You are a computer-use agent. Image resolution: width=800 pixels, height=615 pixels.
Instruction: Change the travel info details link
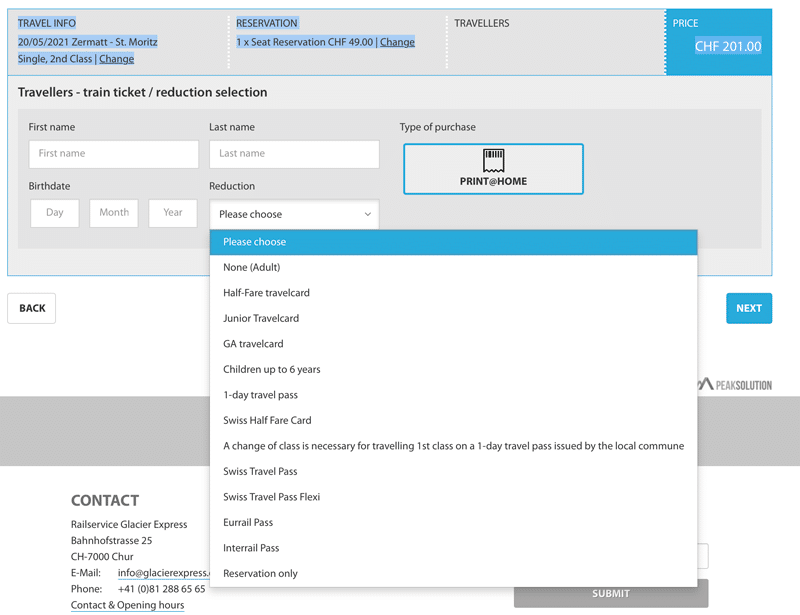pyautogui.click(x=116, y=59)
